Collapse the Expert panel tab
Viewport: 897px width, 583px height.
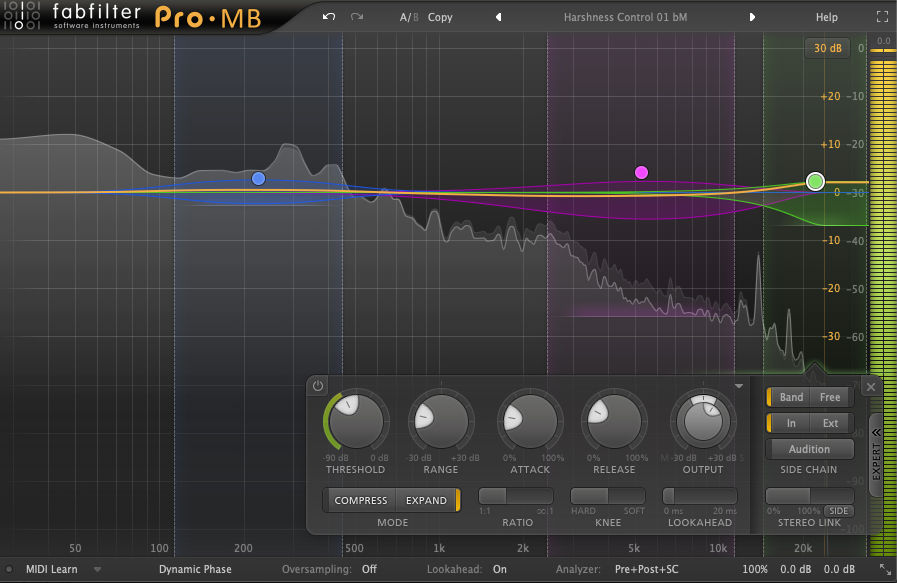pyautogui.click(x=876, y=455)
